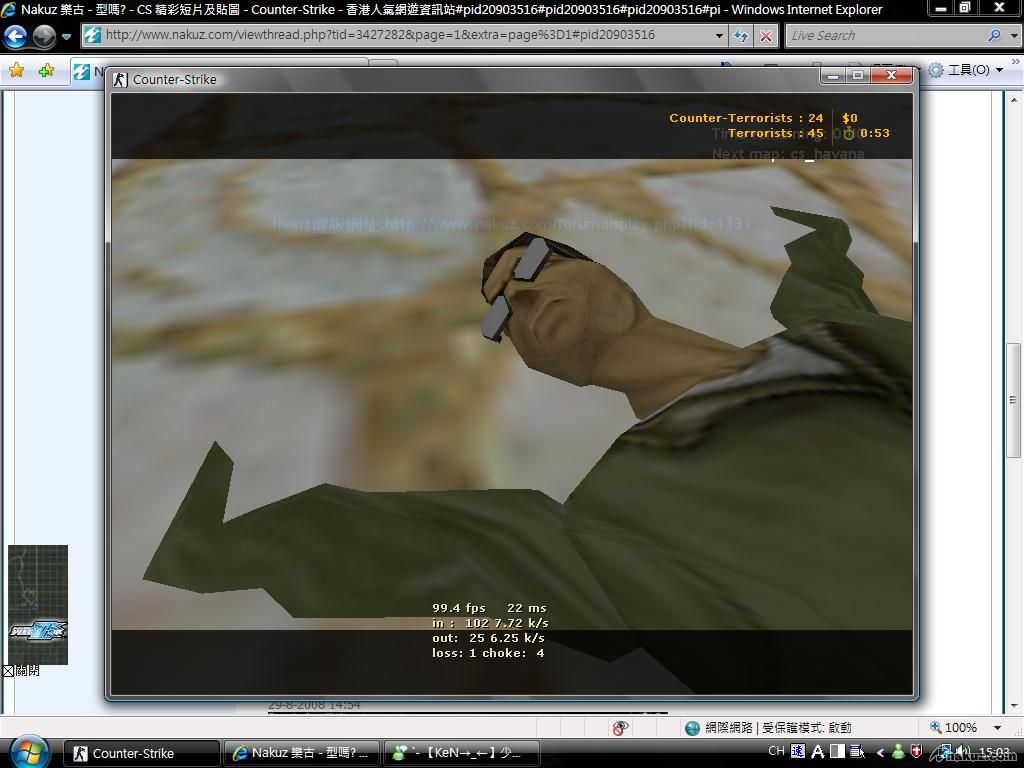
Task: Open the 工具(O) Tools menu
Action: pos(976,70)
